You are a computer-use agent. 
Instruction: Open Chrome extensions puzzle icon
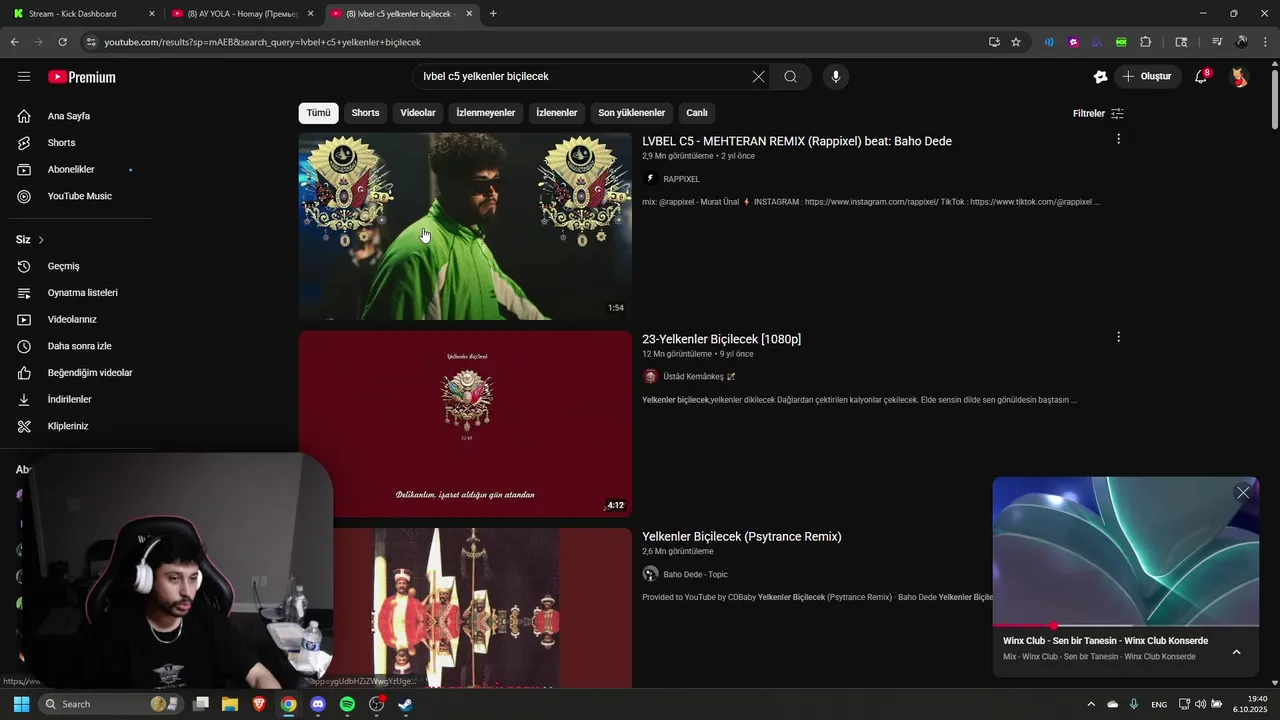[x=1146, y=42]
